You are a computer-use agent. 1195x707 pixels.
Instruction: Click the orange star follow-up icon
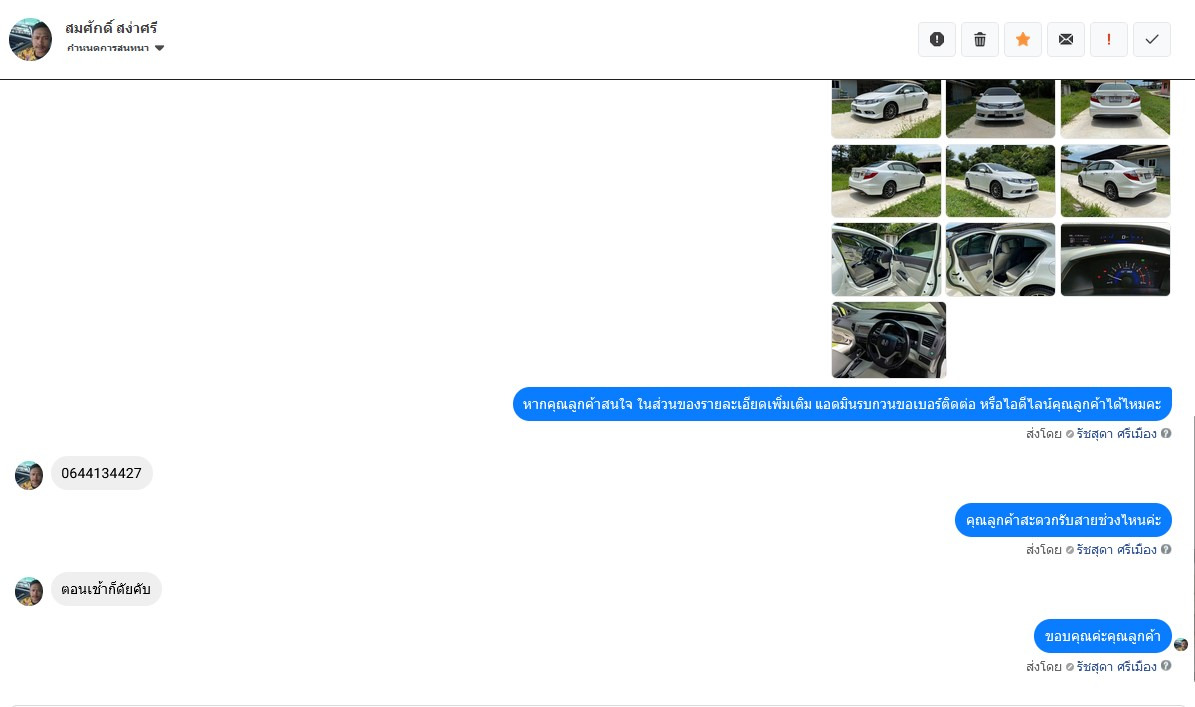click(x=1023, y=39)
